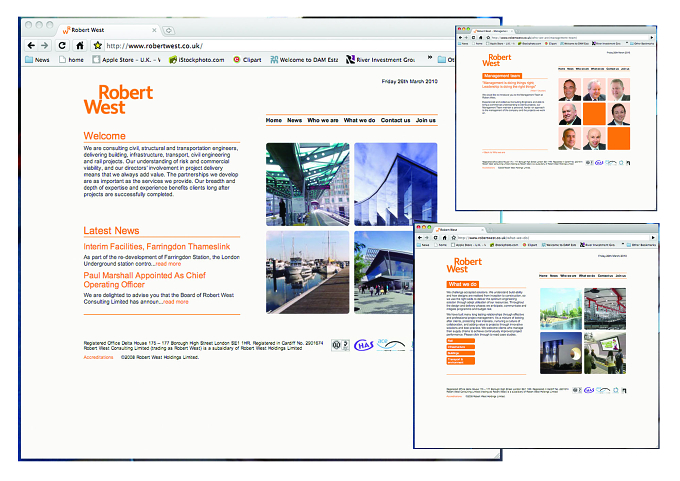Open News in the main page navigation

(x=294, y=120)
